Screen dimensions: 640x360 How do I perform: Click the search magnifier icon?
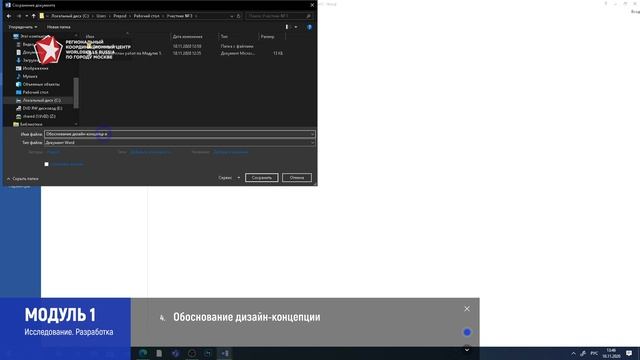[x=309, y=16]
